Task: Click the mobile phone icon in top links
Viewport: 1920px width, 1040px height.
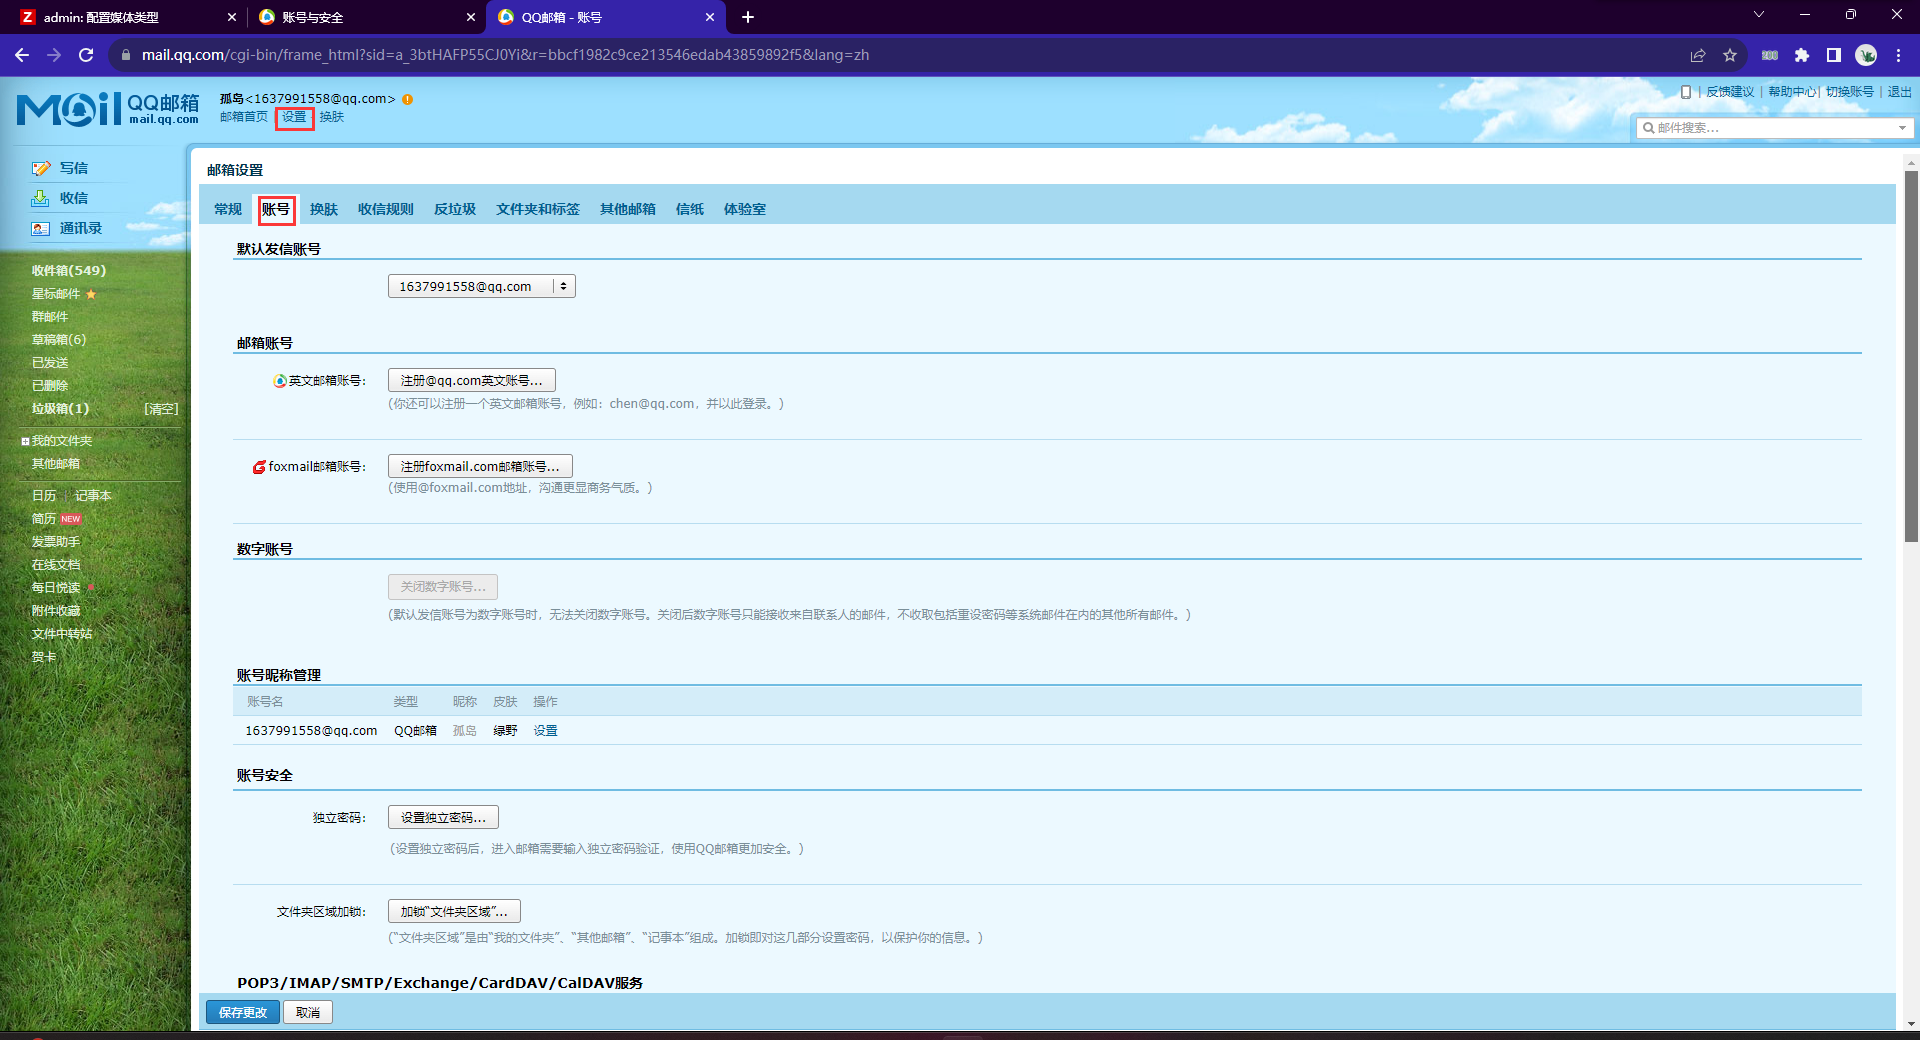Action: [x=1686, y=92]
